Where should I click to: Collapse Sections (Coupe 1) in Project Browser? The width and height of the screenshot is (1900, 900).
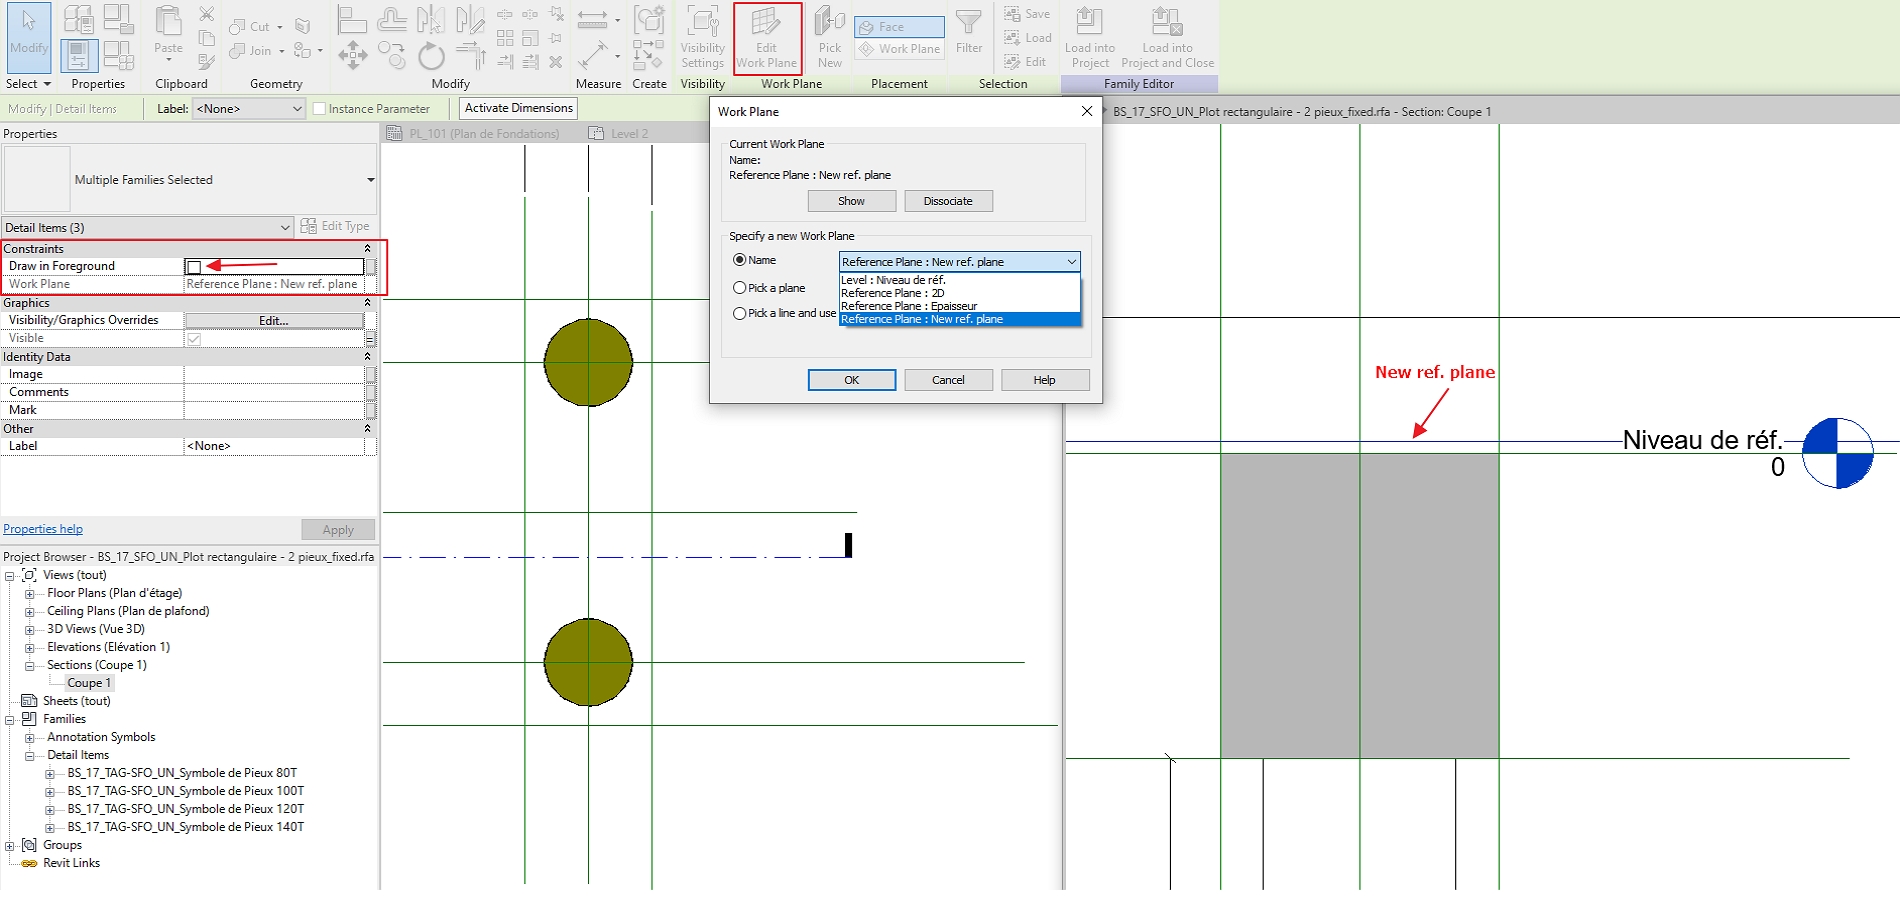[28, 664]
